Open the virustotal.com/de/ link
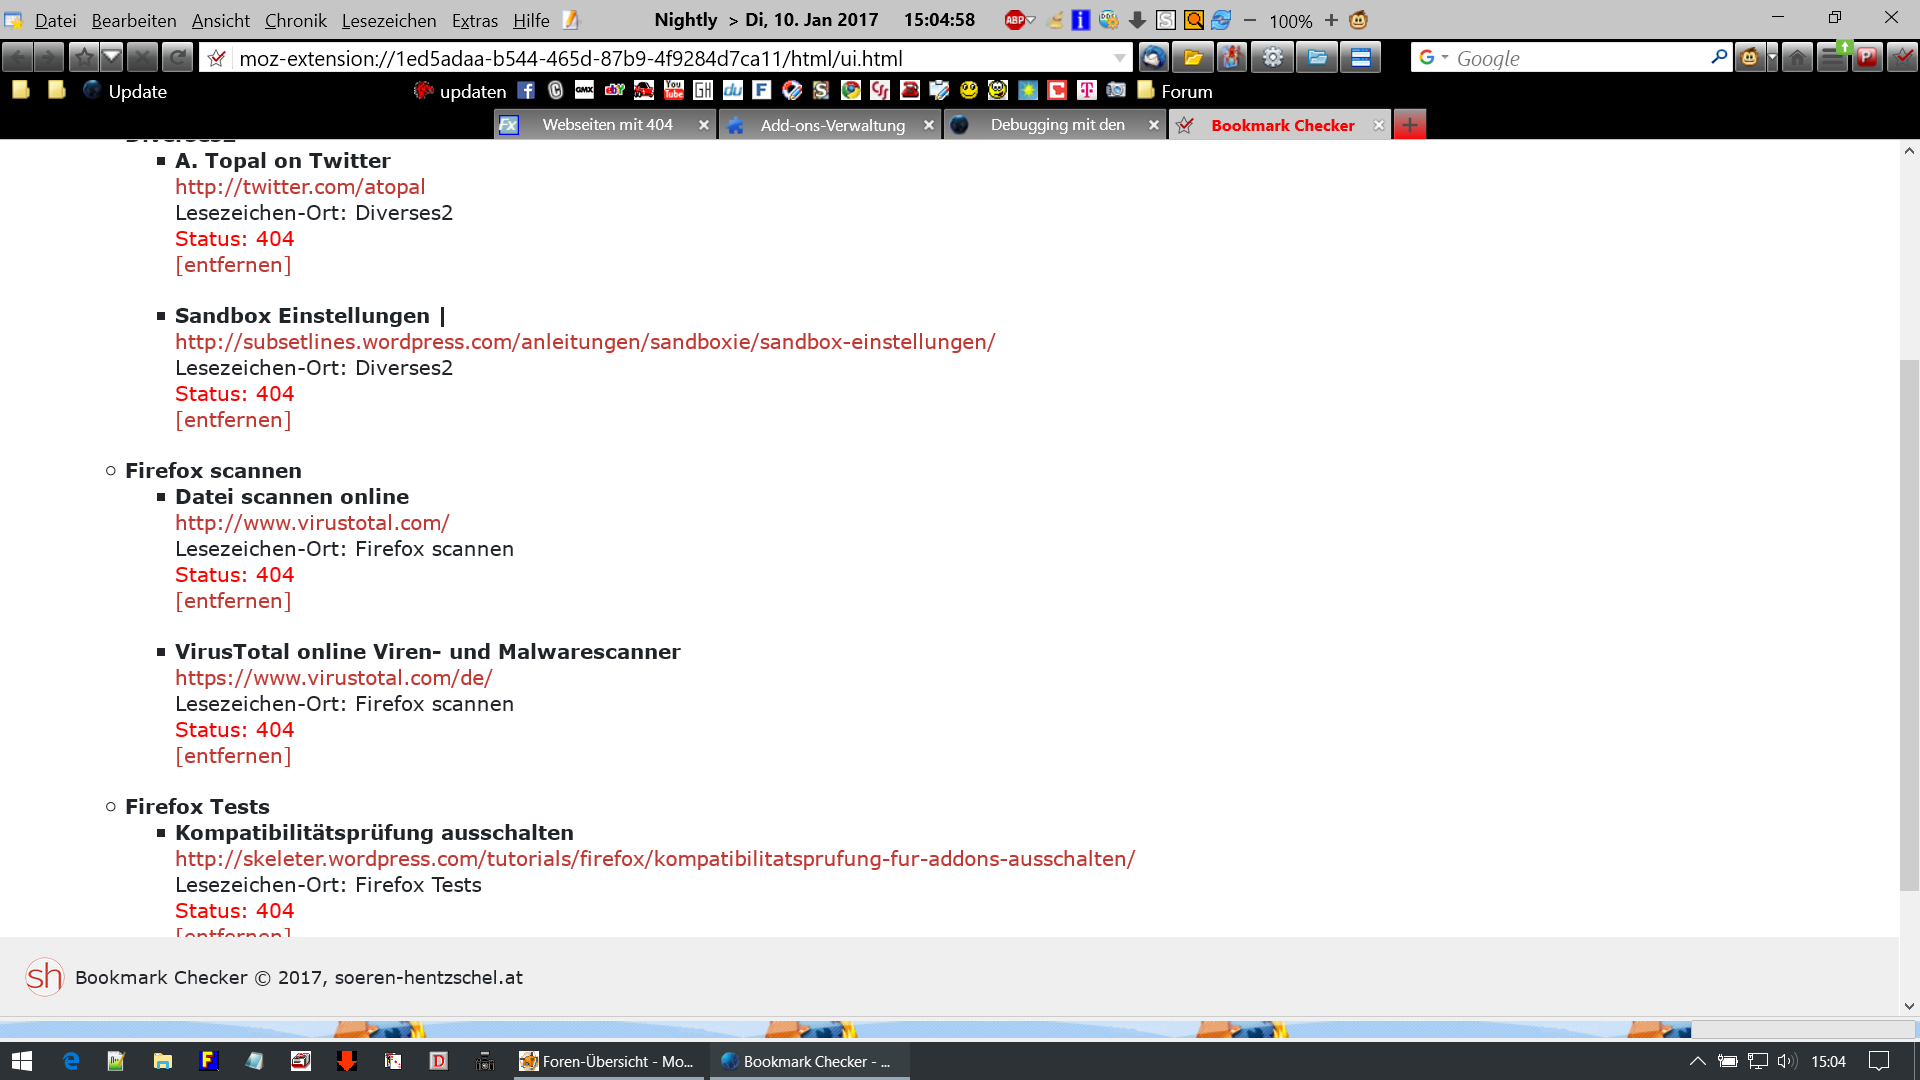1920x1080 pixels. [x=333, y=678]
